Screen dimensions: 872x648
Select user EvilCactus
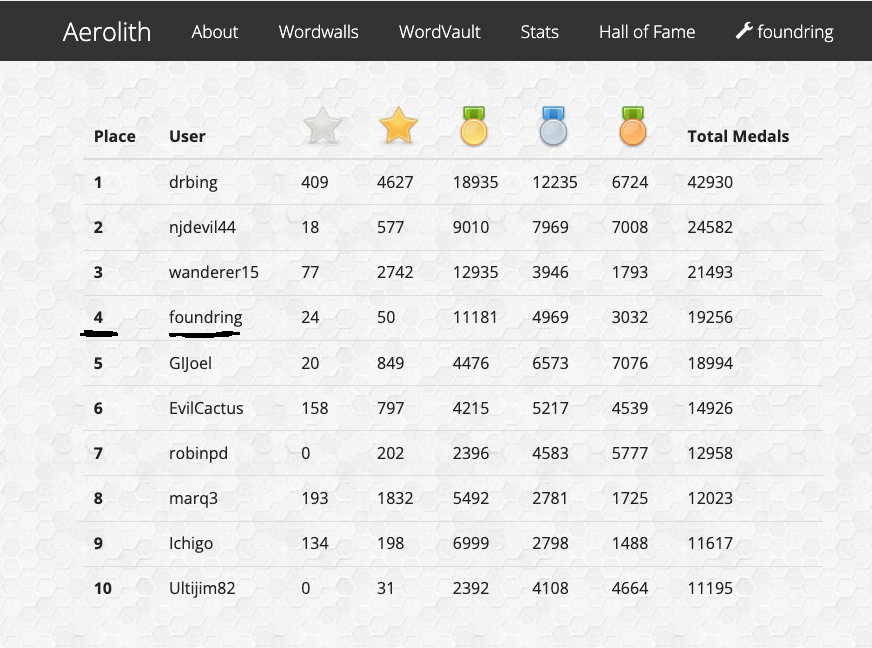(x=206, y=408)
